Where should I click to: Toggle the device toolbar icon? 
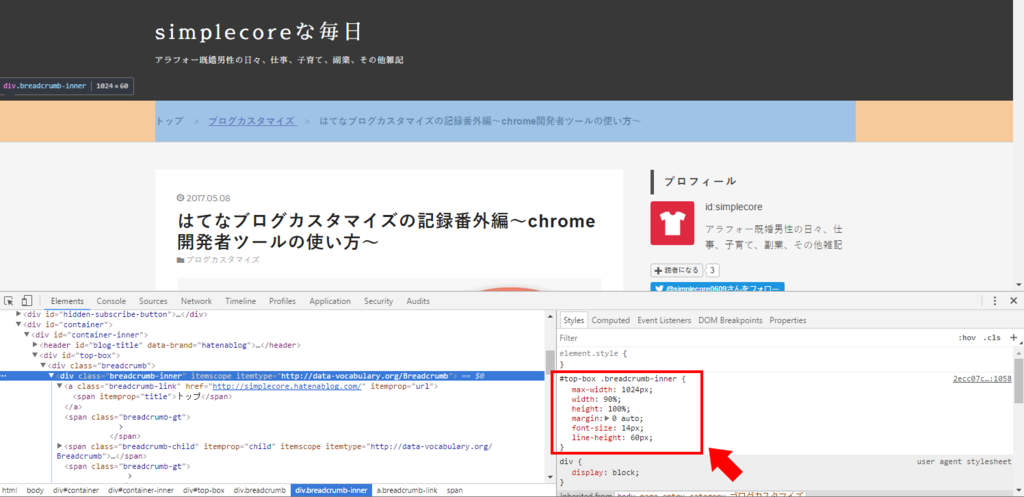(27, 301)
